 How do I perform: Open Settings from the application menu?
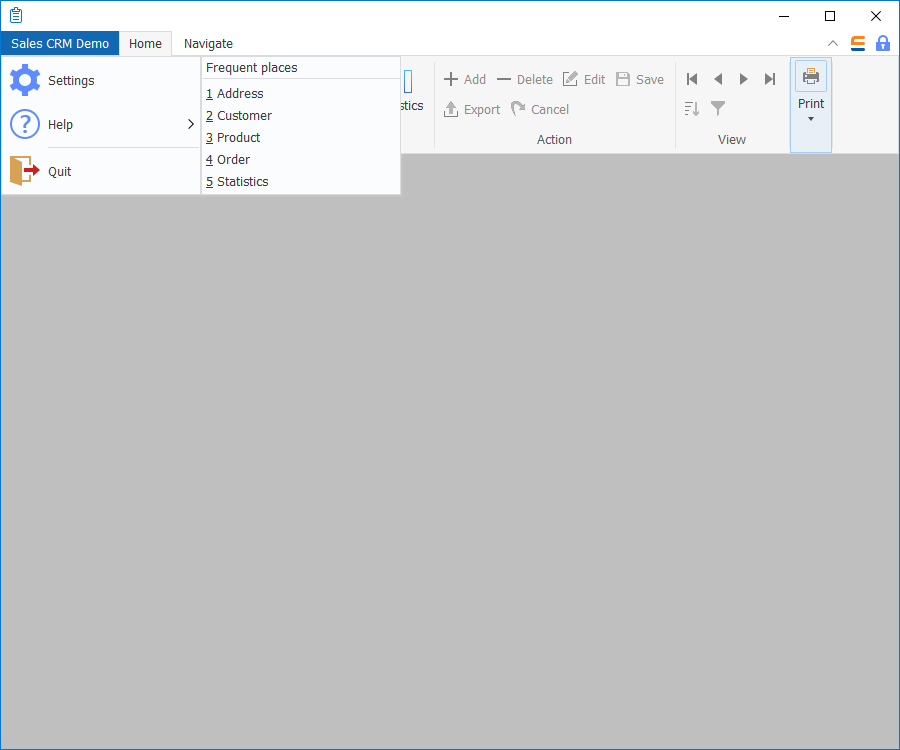tap(101, 80)
